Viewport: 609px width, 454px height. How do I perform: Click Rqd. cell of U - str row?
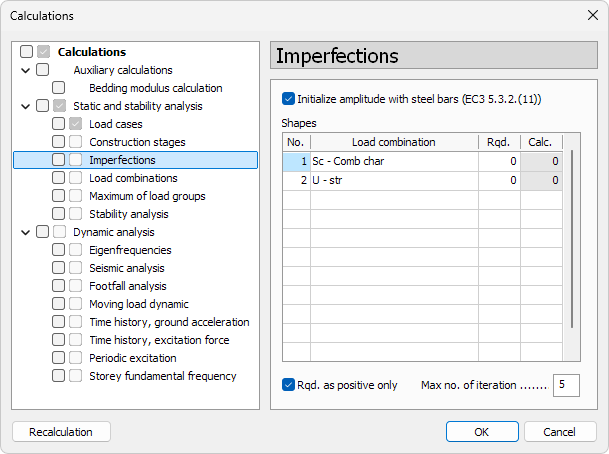498,180
